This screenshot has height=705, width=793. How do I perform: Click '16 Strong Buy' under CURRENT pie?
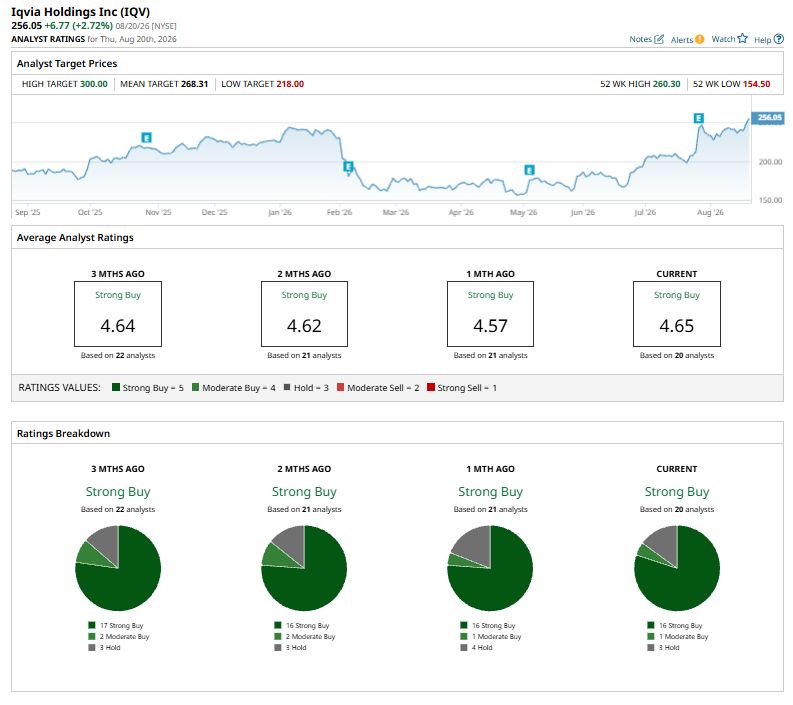point(675,626)
